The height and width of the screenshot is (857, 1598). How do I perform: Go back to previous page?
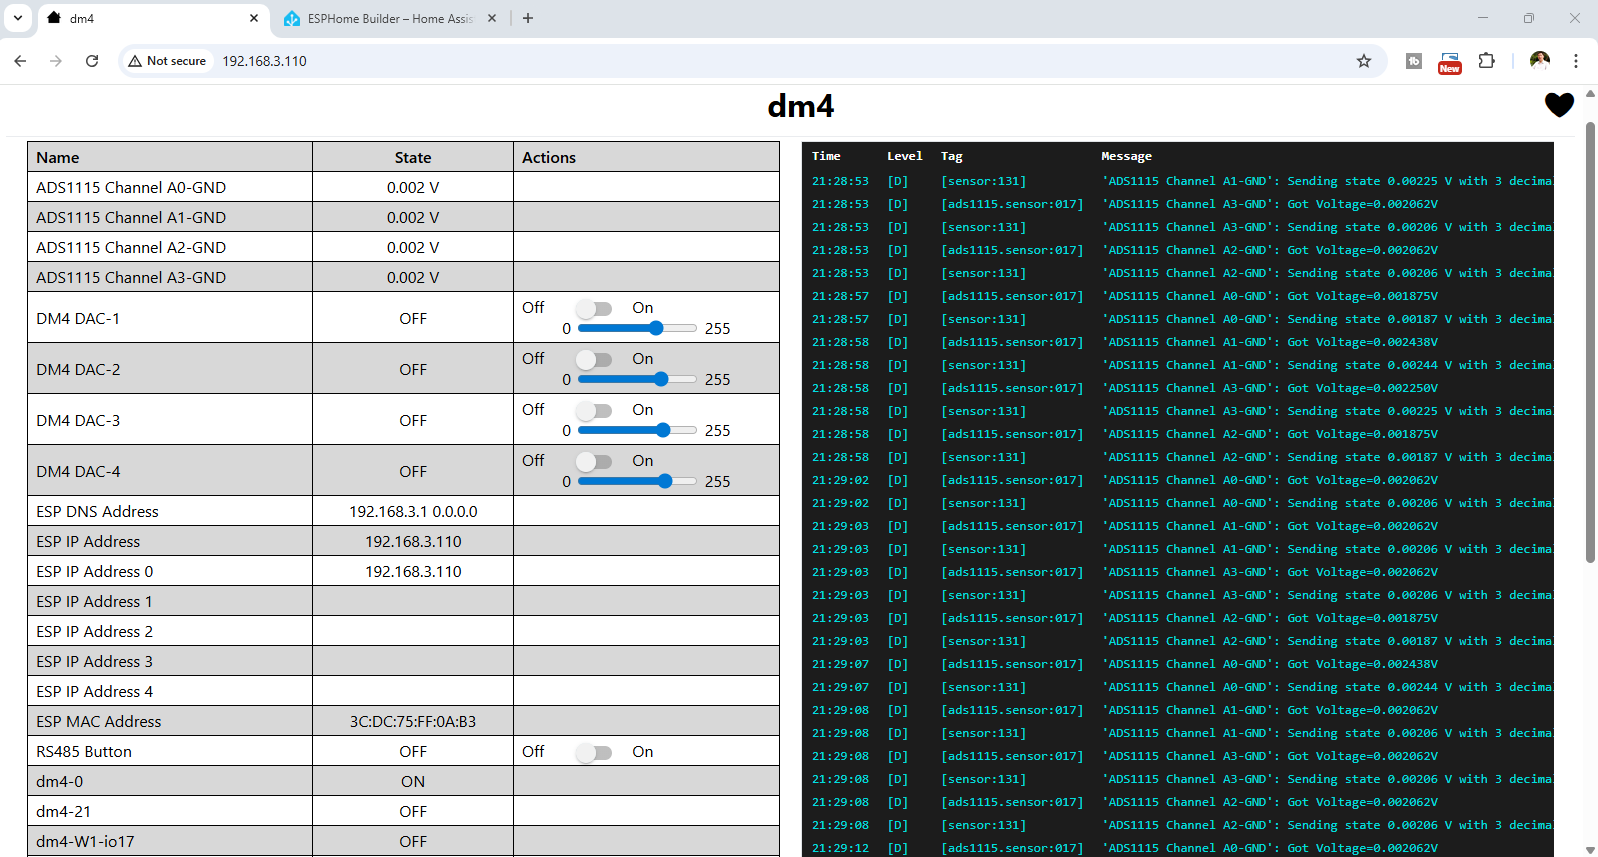click(x=20, y=61)
